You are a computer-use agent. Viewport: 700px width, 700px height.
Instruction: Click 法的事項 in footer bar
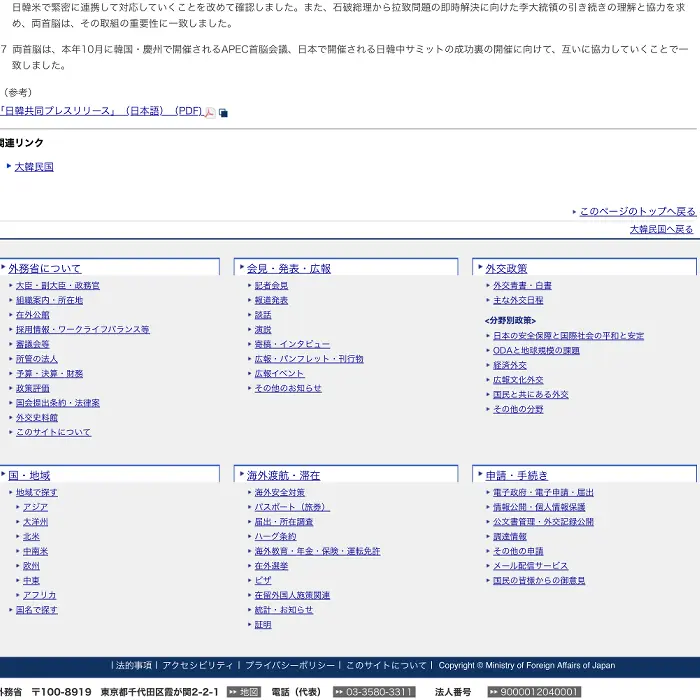(134, 666)
